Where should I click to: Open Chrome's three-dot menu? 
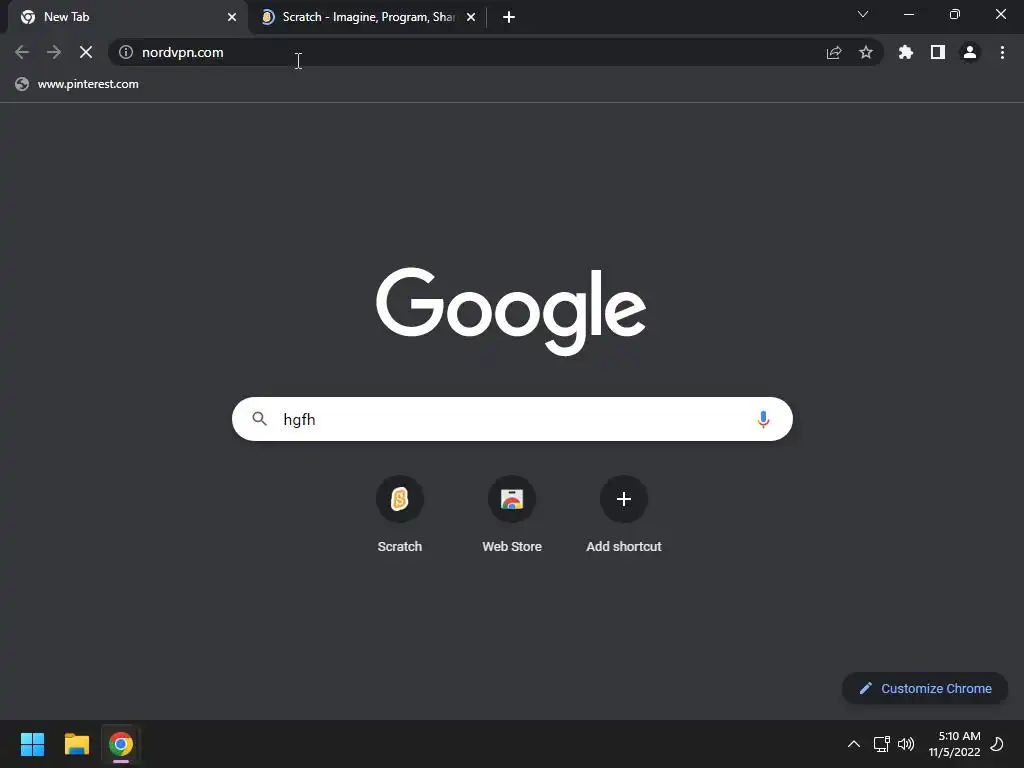(1002, 52)
